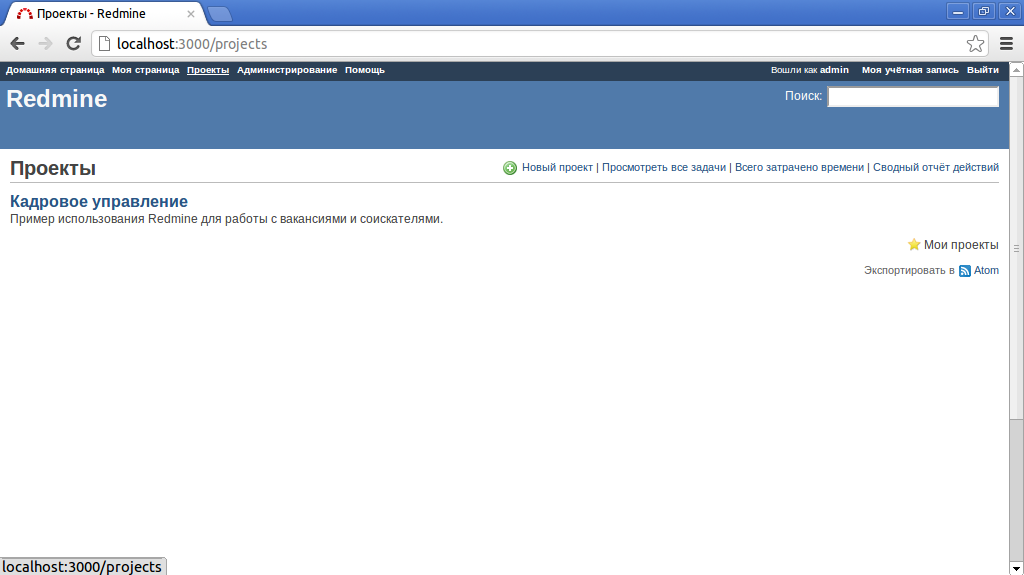Click Всего затрачено времени link
The height and width of the screenshot is (575, 1024).
coord(799,167)
